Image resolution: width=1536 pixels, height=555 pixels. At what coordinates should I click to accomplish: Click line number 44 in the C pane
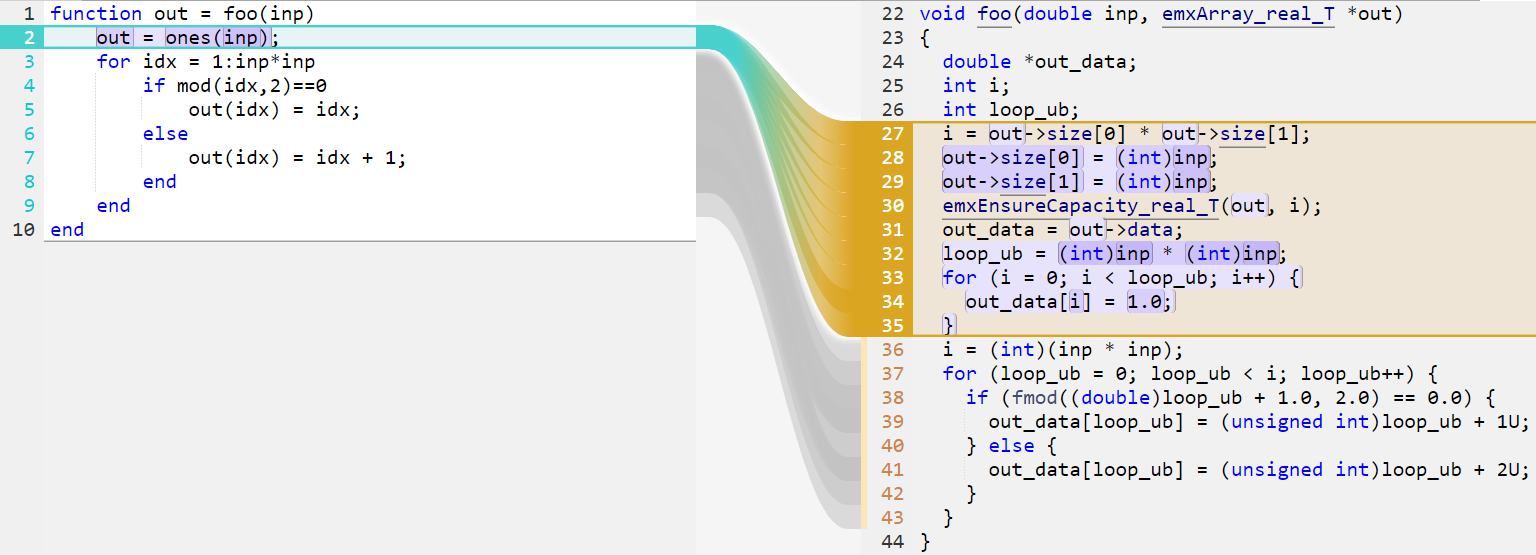pos(893,542)
